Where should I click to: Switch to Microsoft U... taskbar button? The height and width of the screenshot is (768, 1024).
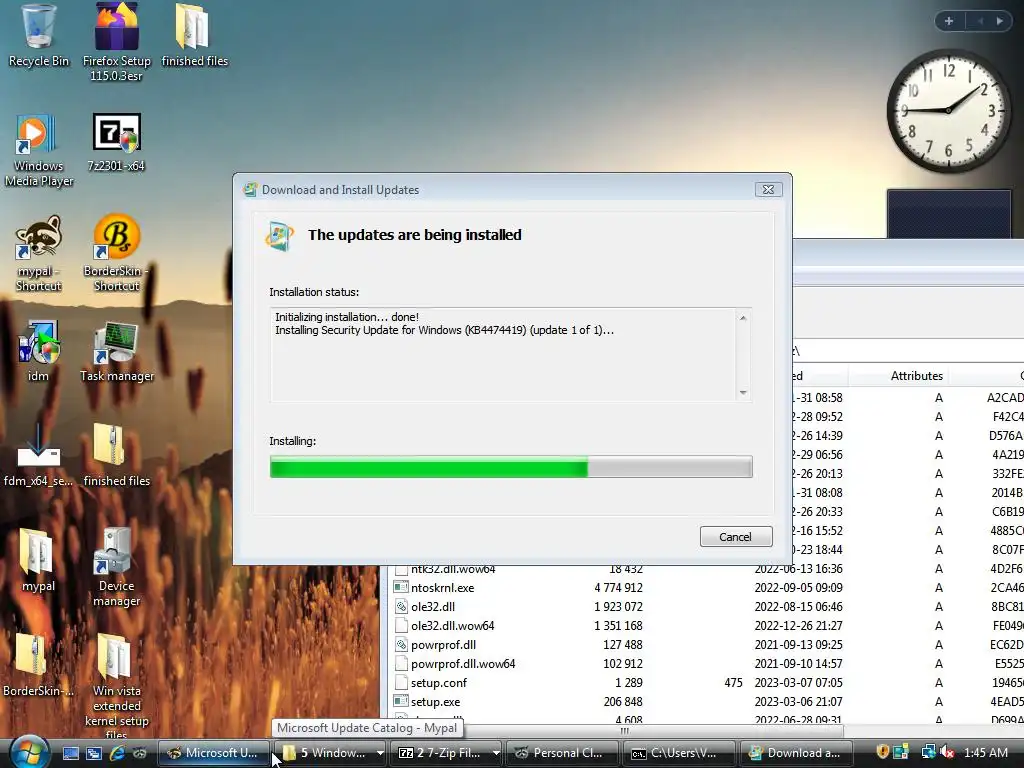tap(214, 753)
